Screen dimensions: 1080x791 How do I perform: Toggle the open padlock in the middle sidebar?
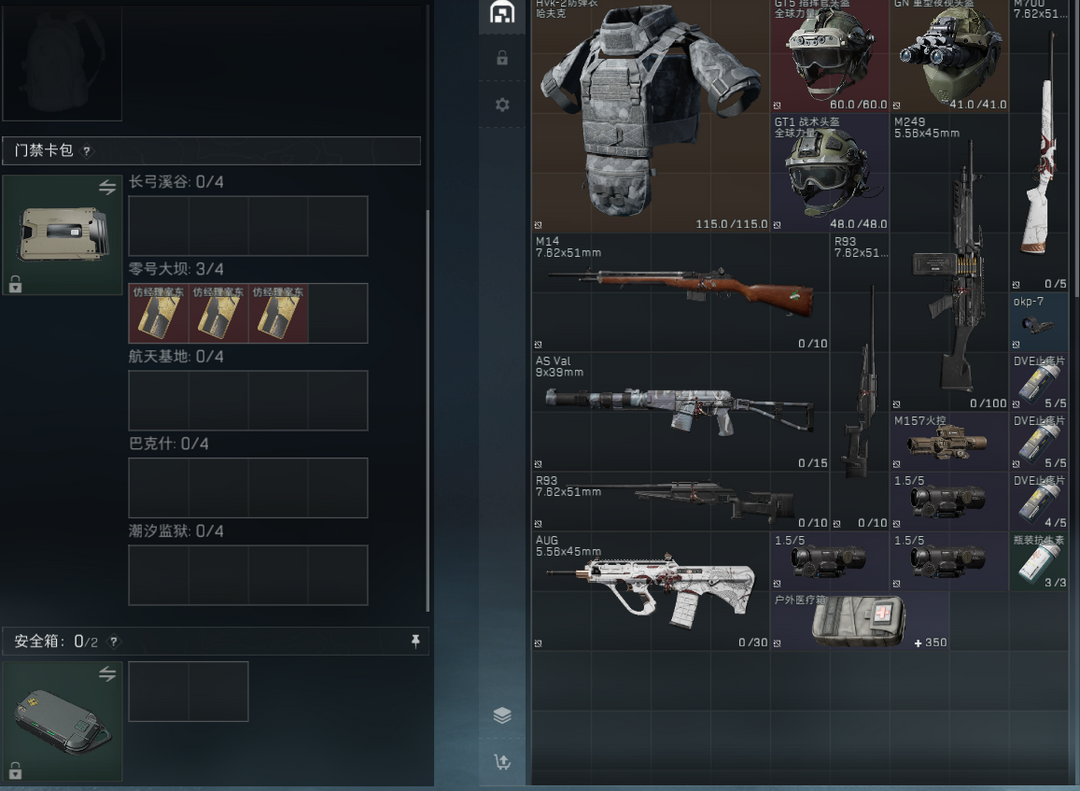(x=502, y=58)
